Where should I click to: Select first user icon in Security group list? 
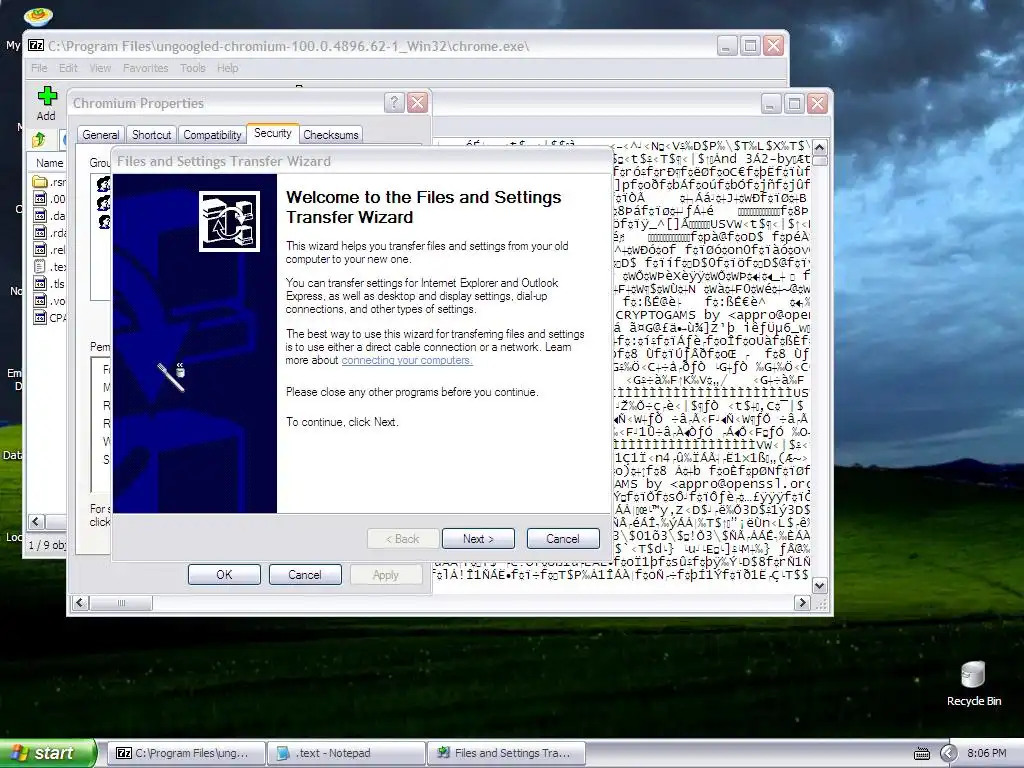(103, 184)
